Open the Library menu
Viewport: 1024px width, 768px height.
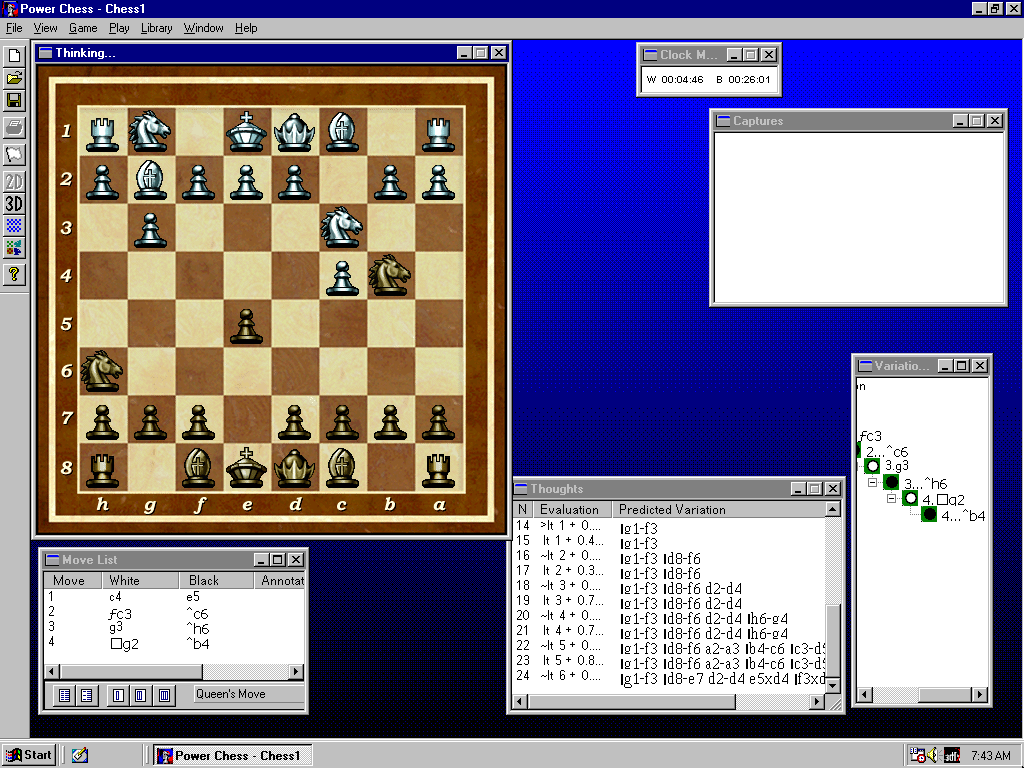[x=157, y=28]
